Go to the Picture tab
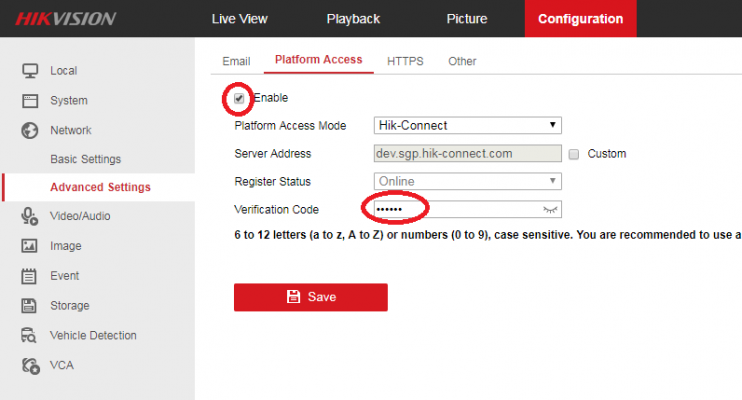Viewport: 742px width, 400px height. (467, 19)
